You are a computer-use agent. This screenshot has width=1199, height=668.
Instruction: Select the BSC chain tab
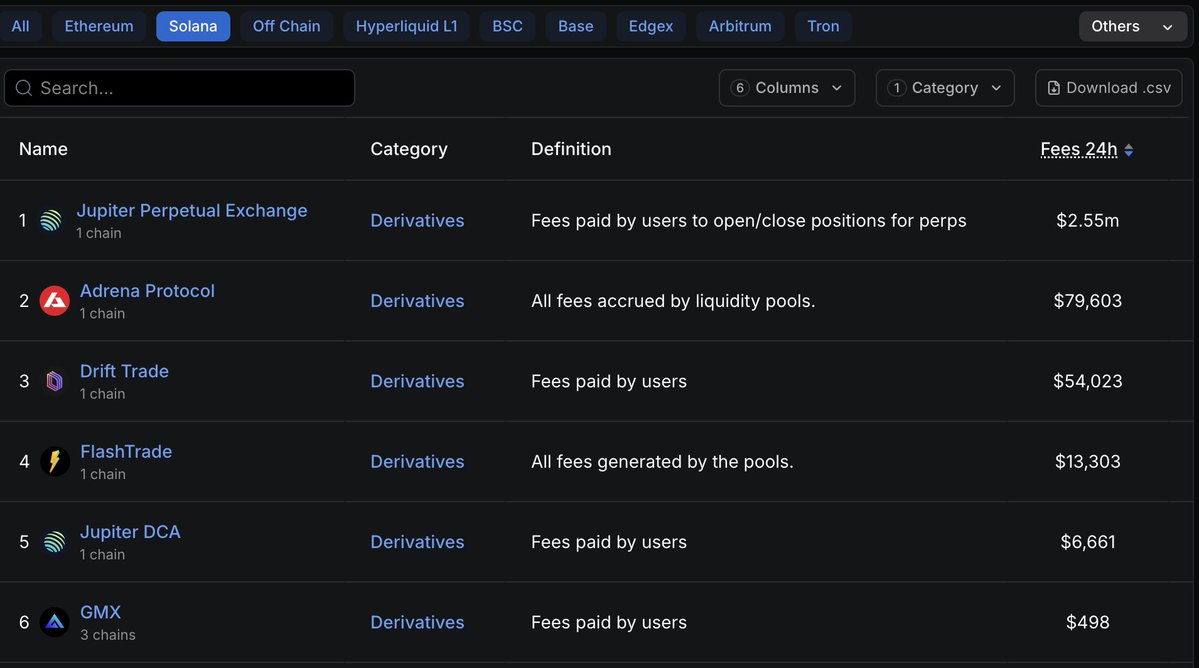[508, 26]
